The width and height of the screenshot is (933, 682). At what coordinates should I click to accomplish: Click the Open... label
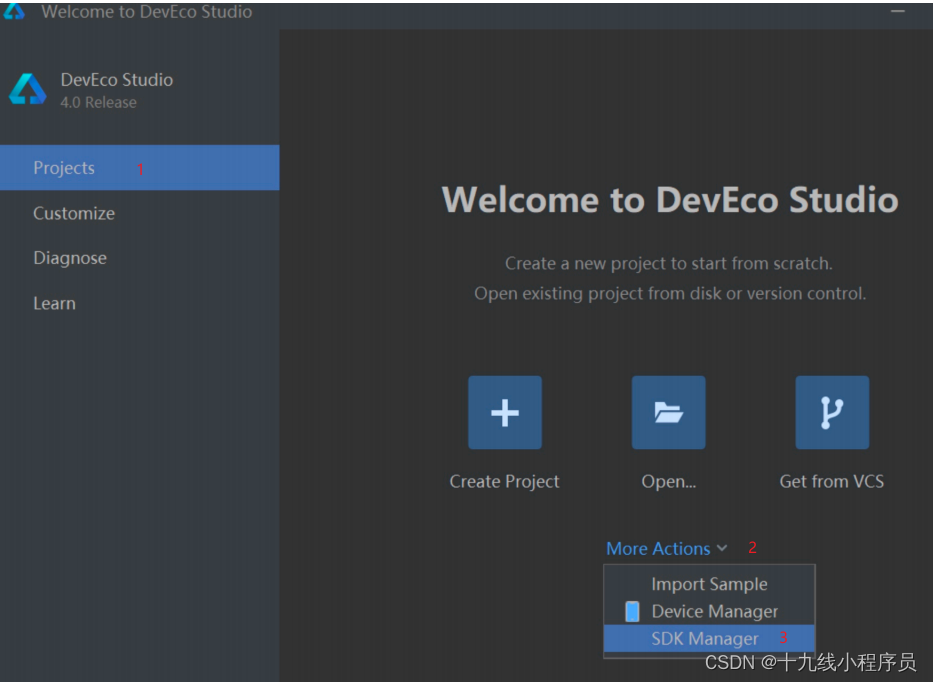[x=668, y=481]
